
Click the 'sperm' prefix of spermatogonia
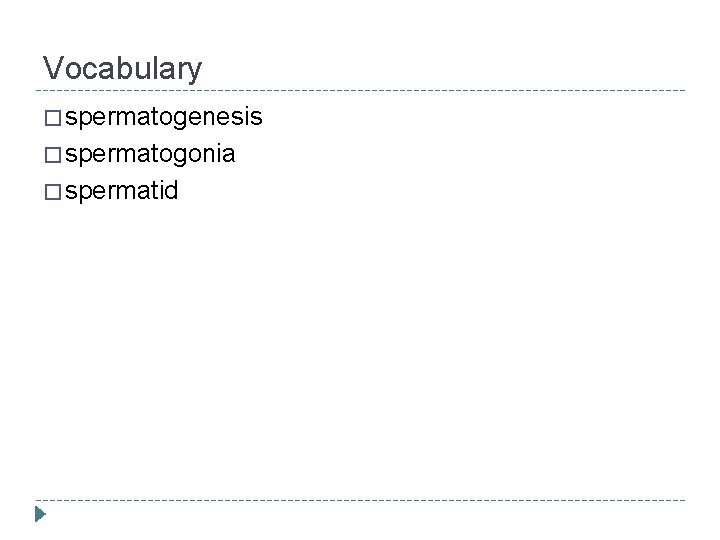pyautogui.click(x=102, y=156)
